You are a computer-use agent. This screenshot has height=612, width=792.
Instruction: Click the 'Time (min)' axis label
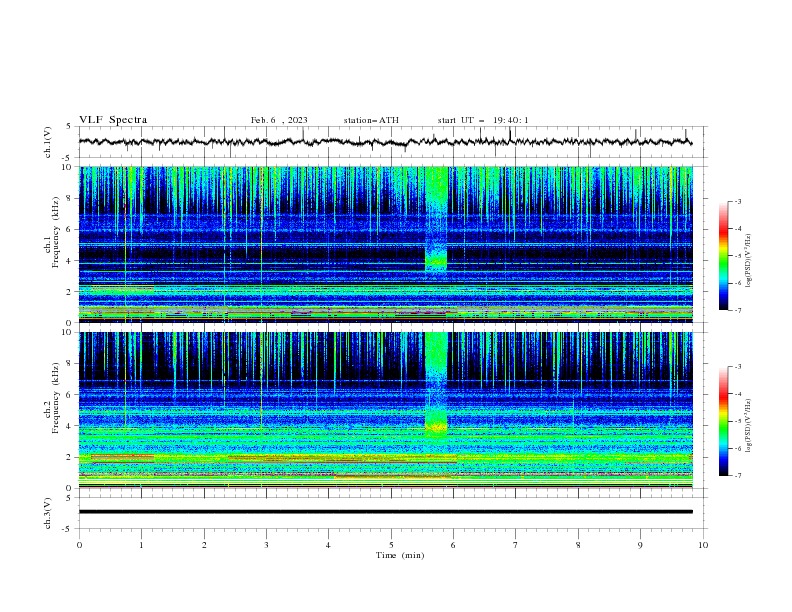click(400, 555)
